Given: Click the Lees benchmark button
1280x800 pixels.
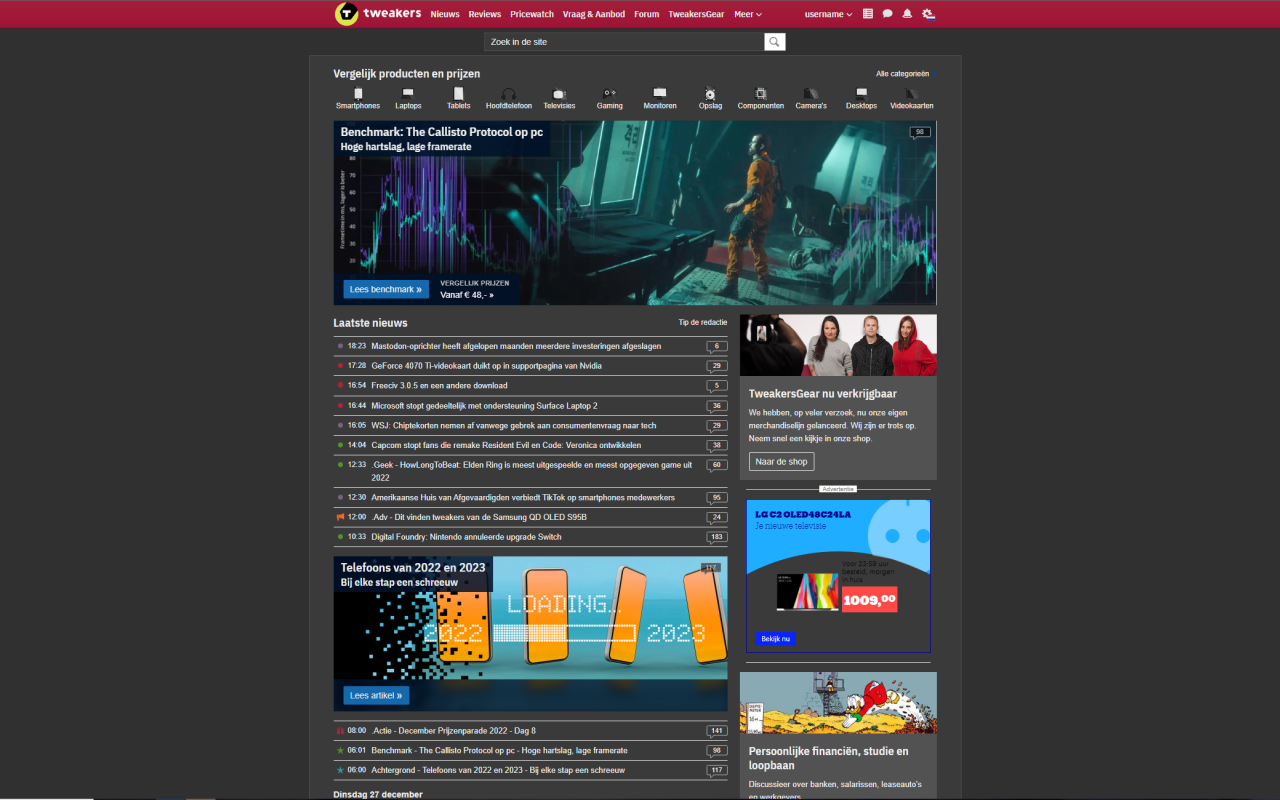Looking at the screenshot, I should (x=386, y=289).
